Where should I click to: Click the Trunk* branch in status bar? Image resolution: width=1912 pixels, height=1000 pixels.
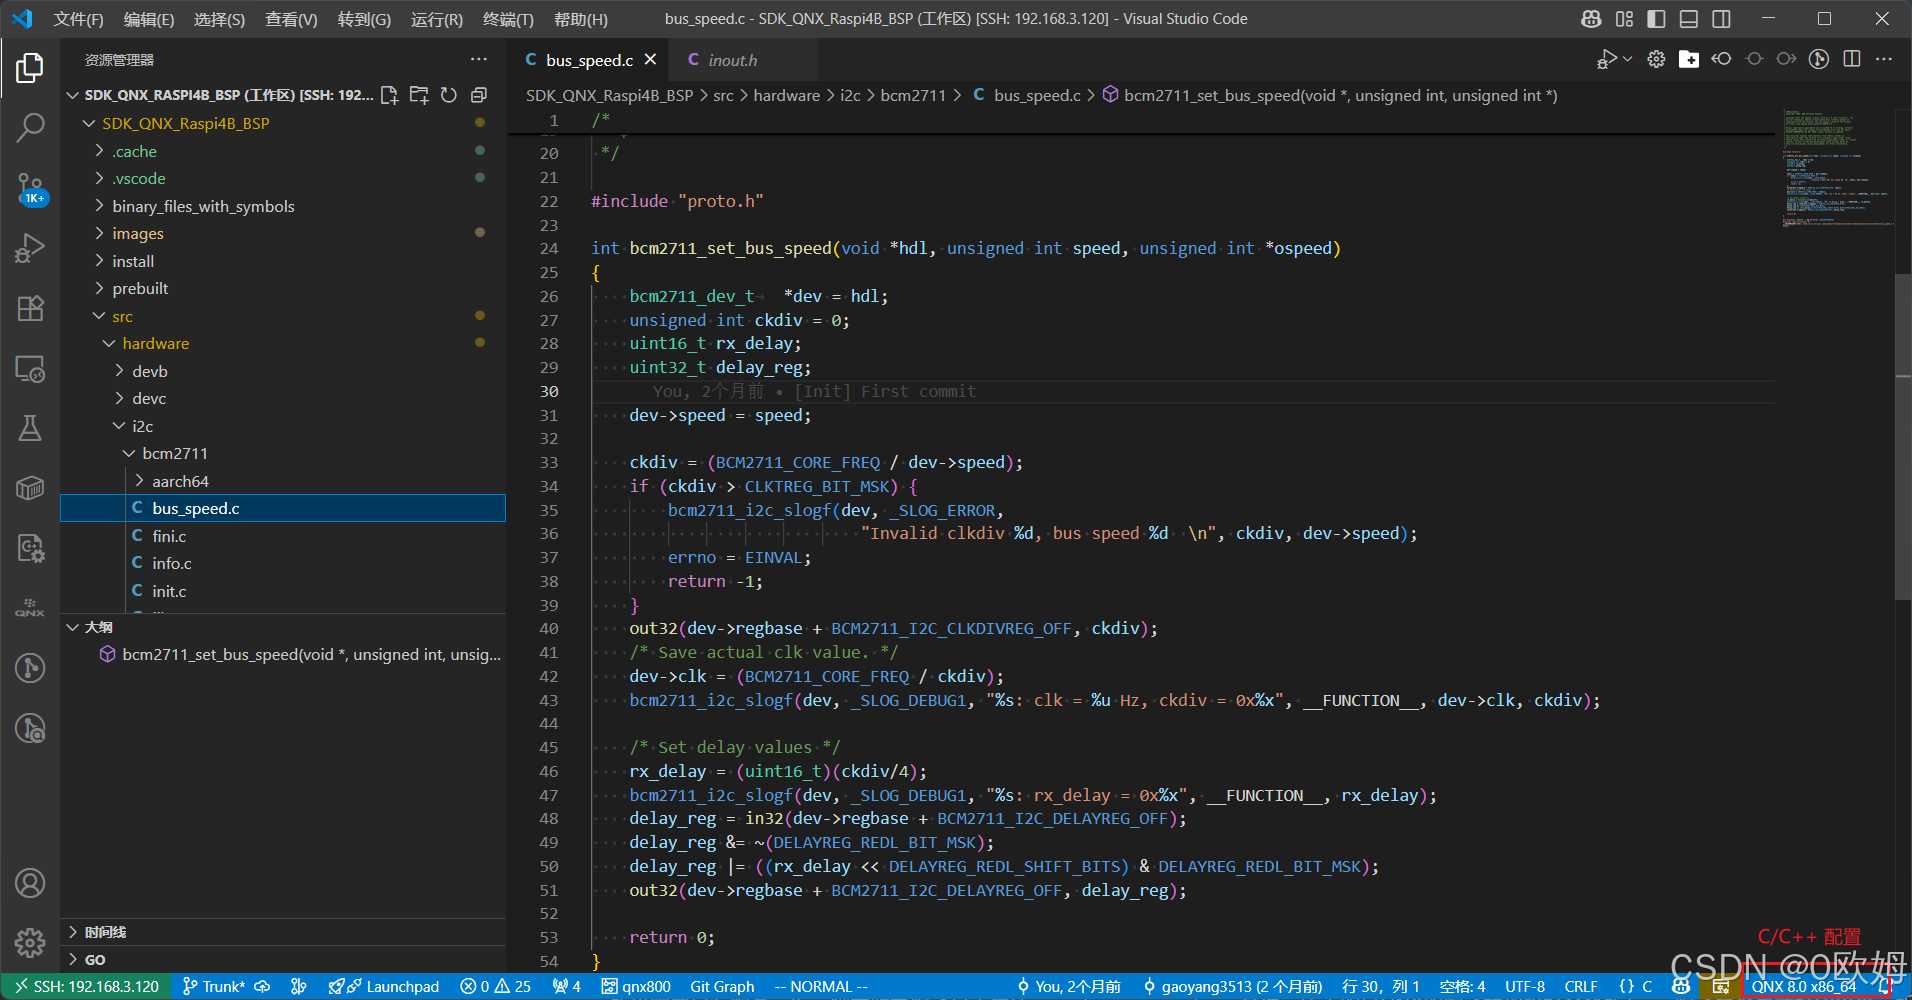215,986
